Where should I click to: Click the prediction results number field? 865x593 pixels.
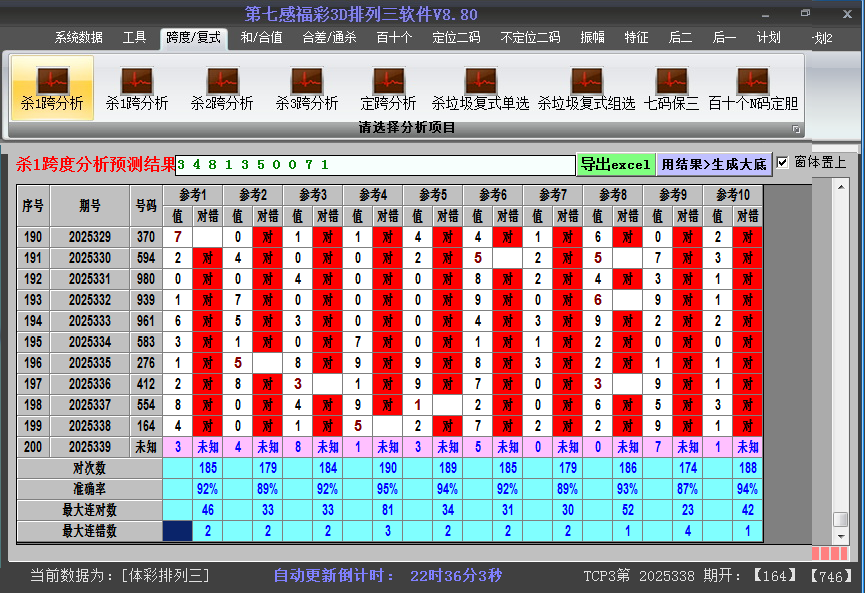375,164
